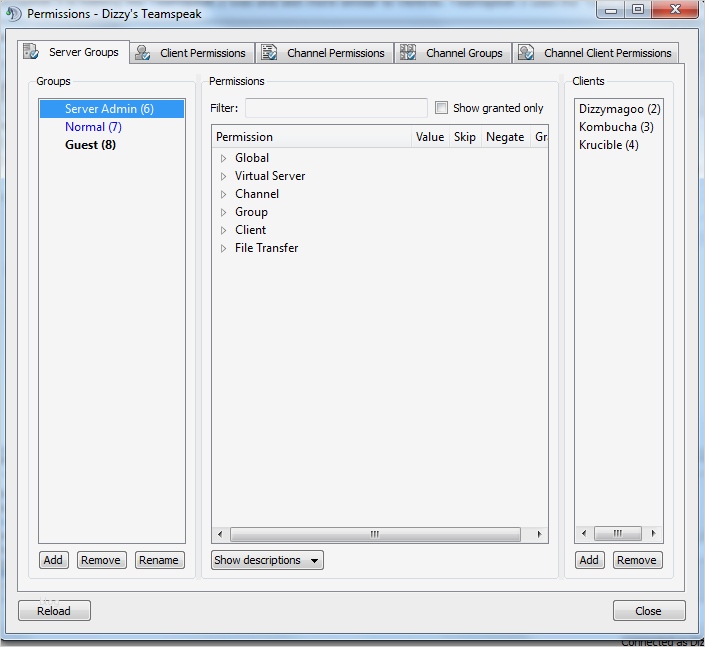Click left arrow of permissions horizontal scrollbar
Screen dimensions: 705x647
point(220,534)
